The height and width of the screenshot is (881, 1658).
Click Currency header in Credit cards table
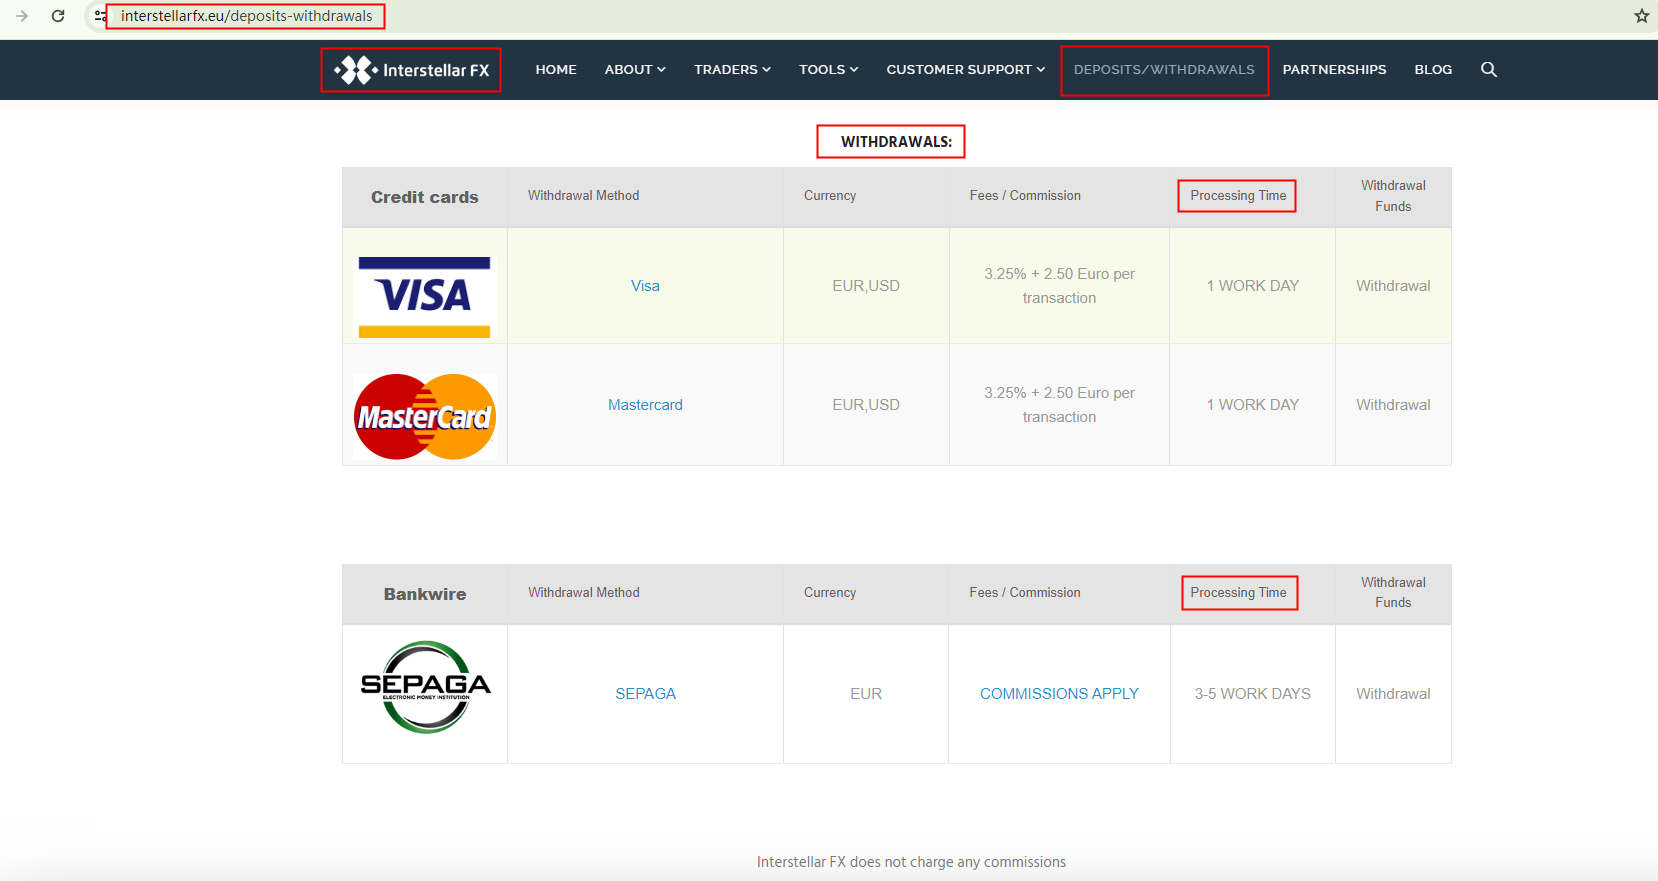[830, 196]
